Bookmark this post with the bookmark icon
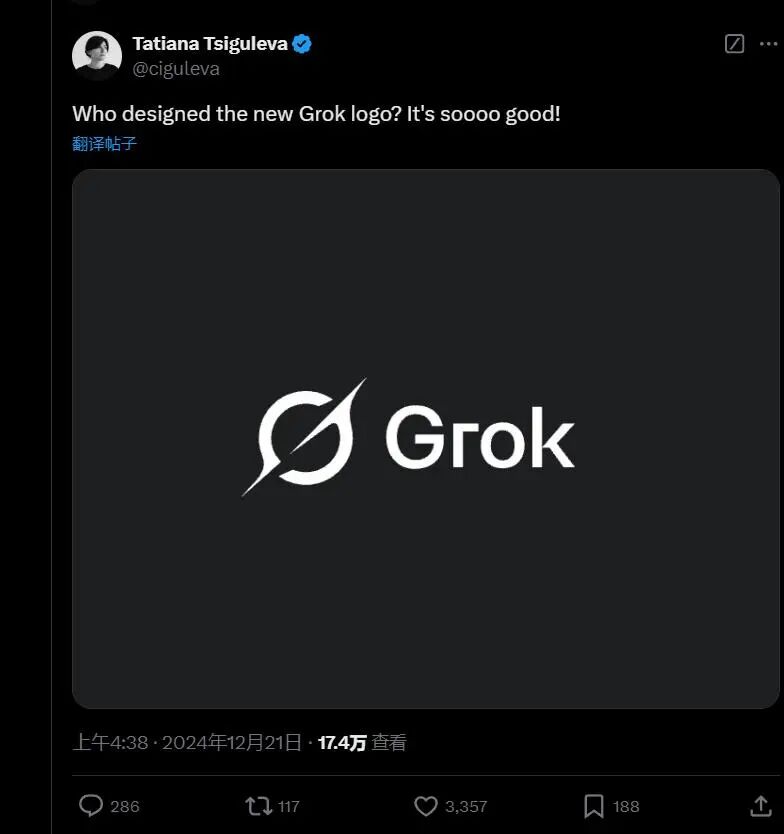The height and width of the screenshot is (834, 784). coord(593,806)
